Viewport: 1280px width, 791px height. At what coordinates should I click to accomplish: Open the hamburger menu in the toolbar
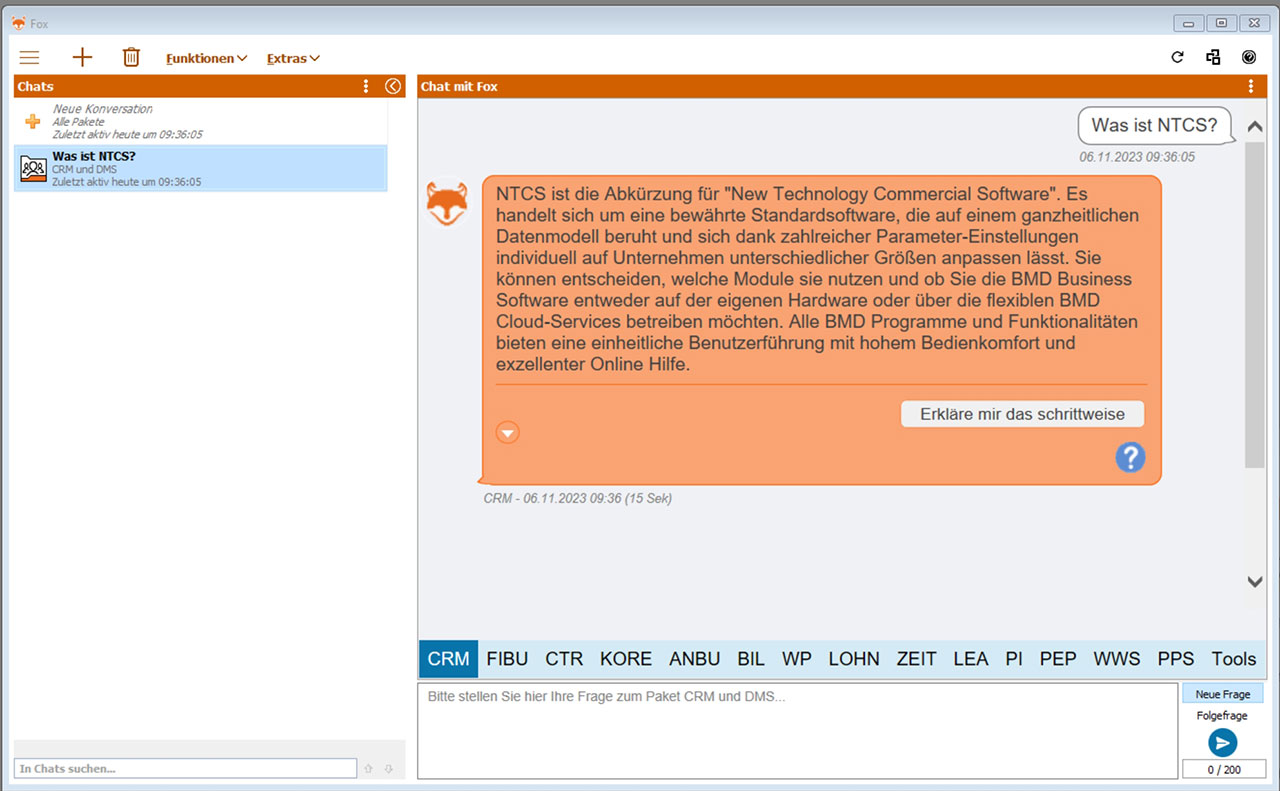pos(29,58)
